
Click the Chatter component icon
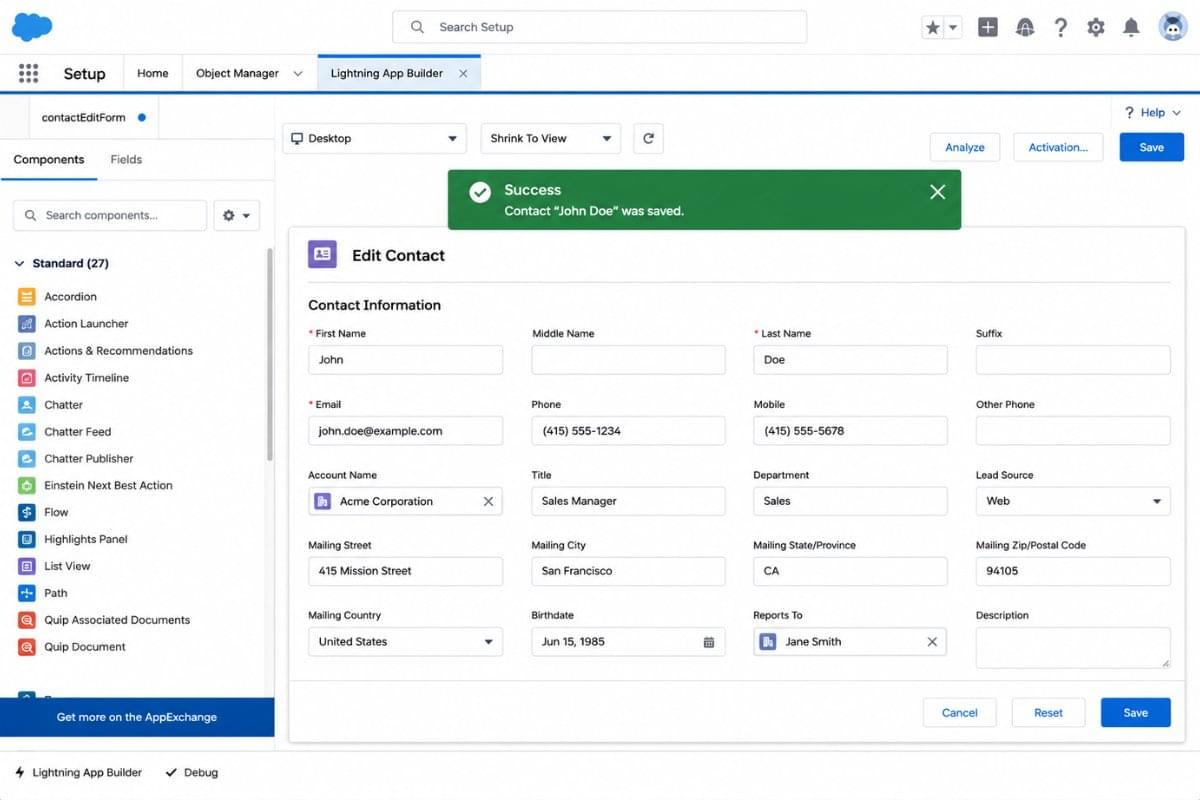pos(27,405)
